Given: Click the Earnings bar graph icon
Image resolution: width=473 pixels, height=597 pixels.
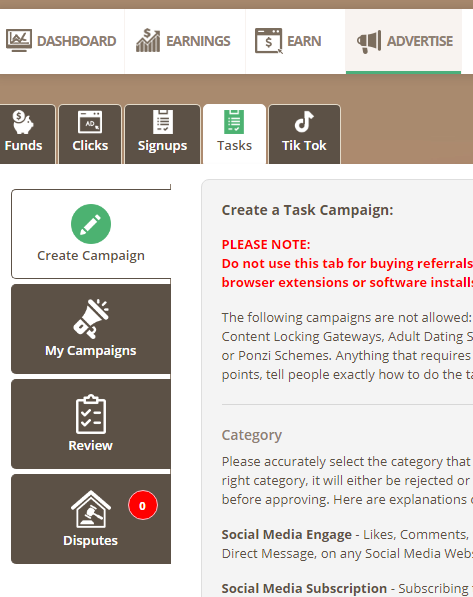Looking at the screenshot, I should pyautogui.click(x=148, y=40).
